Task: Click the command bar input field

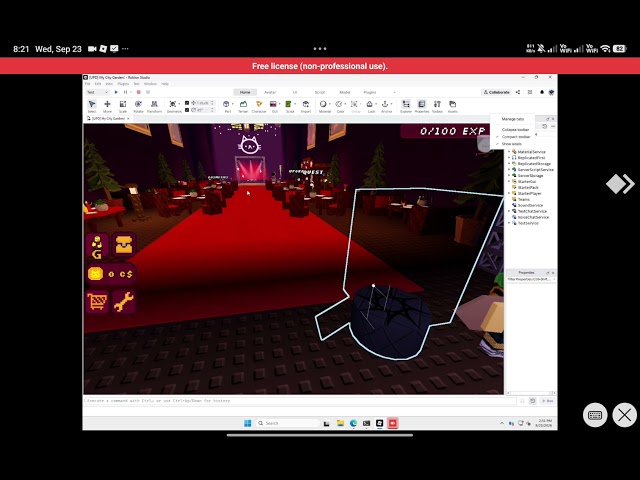Action: [x=300, y=401]
